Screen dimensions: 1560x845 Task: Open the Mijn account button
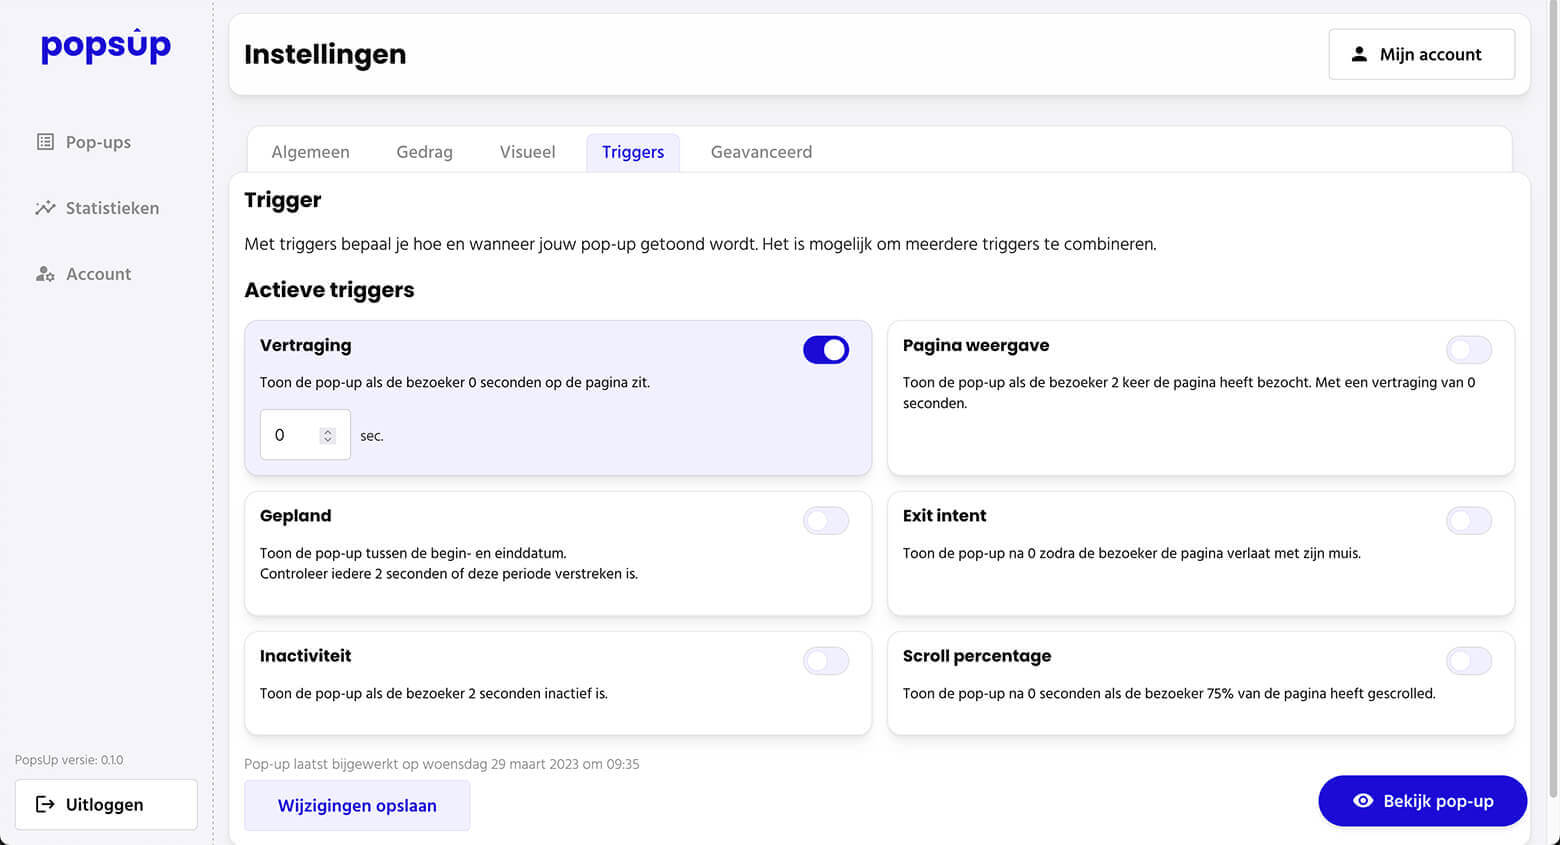point(1421,54)
